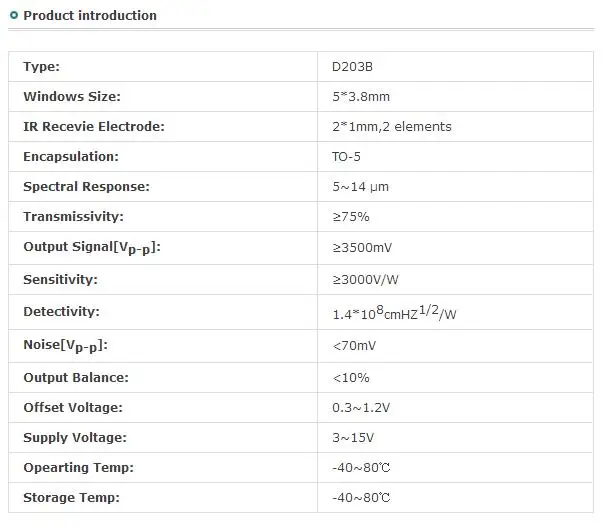Screen dimensions: 613x531
Task: Select the Detectivity value cell
Action: point(455,312)
